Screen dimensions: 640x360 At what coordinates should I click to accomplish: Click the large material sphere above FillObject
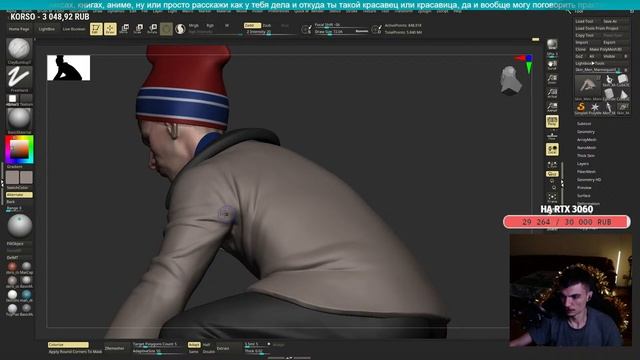click(19, 226)
